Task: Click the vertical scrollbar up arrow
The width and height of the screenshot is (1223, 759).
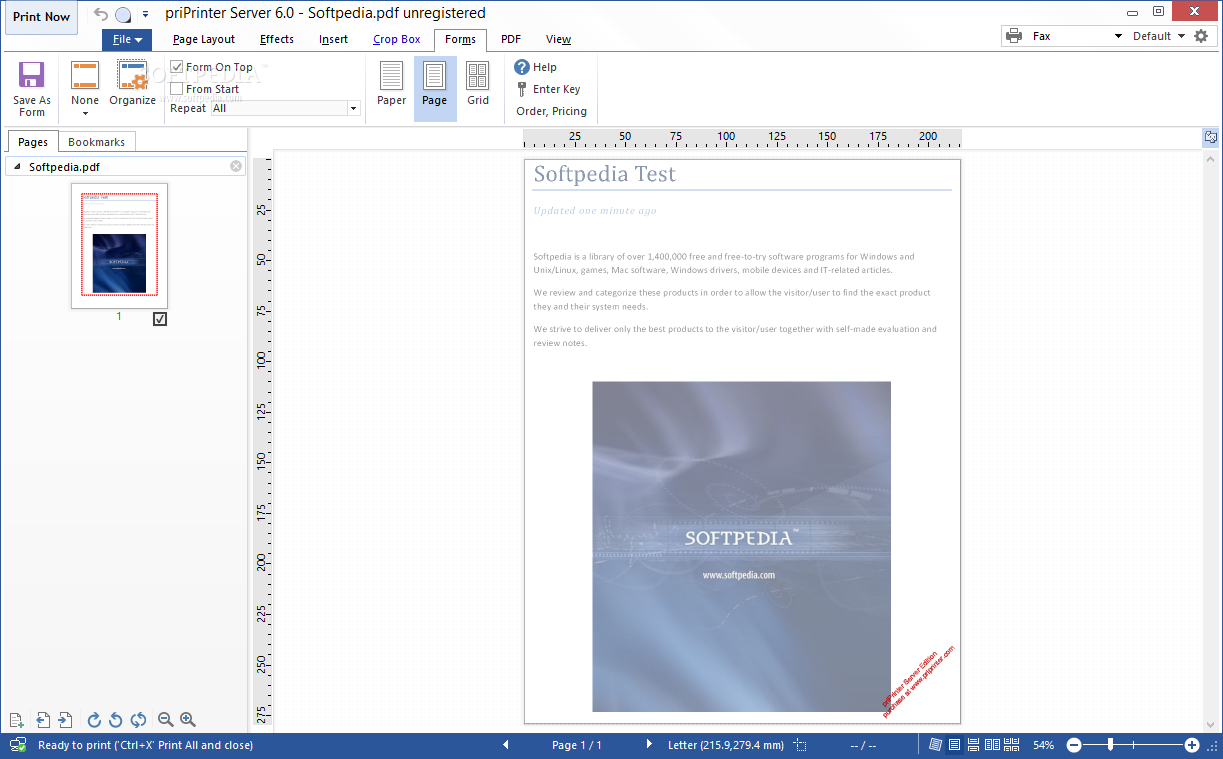Action: [1211, 159]
